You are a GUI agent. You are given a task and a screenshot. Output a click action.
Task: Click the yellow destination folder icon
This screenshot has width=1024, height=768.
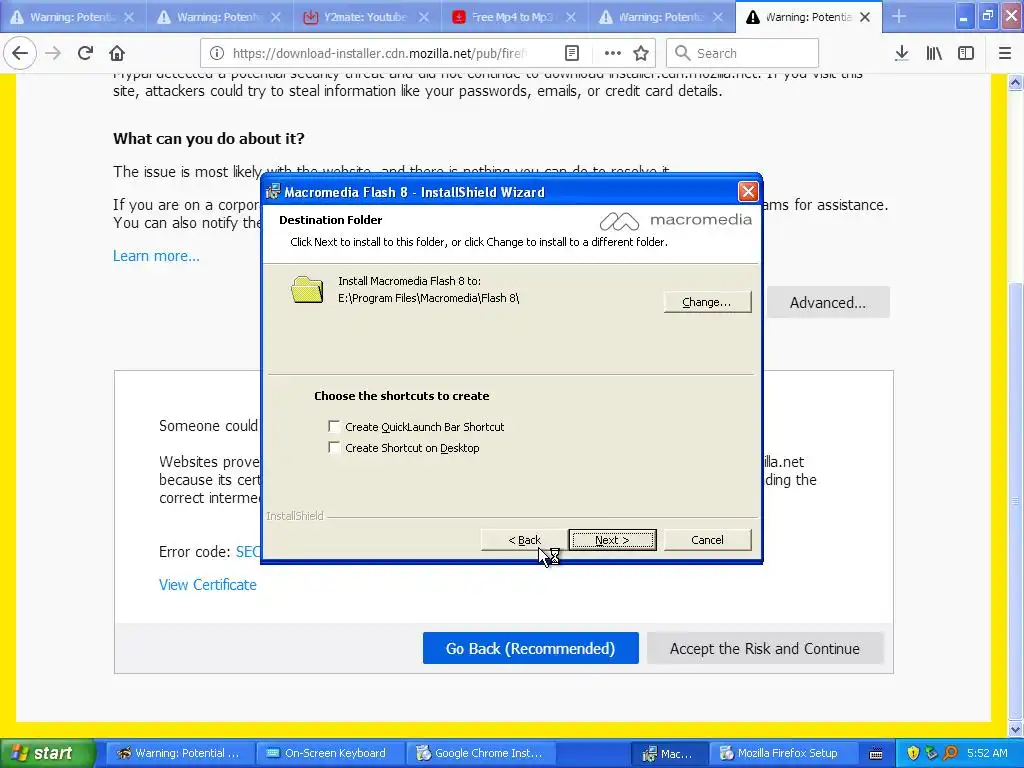[307, 289]
